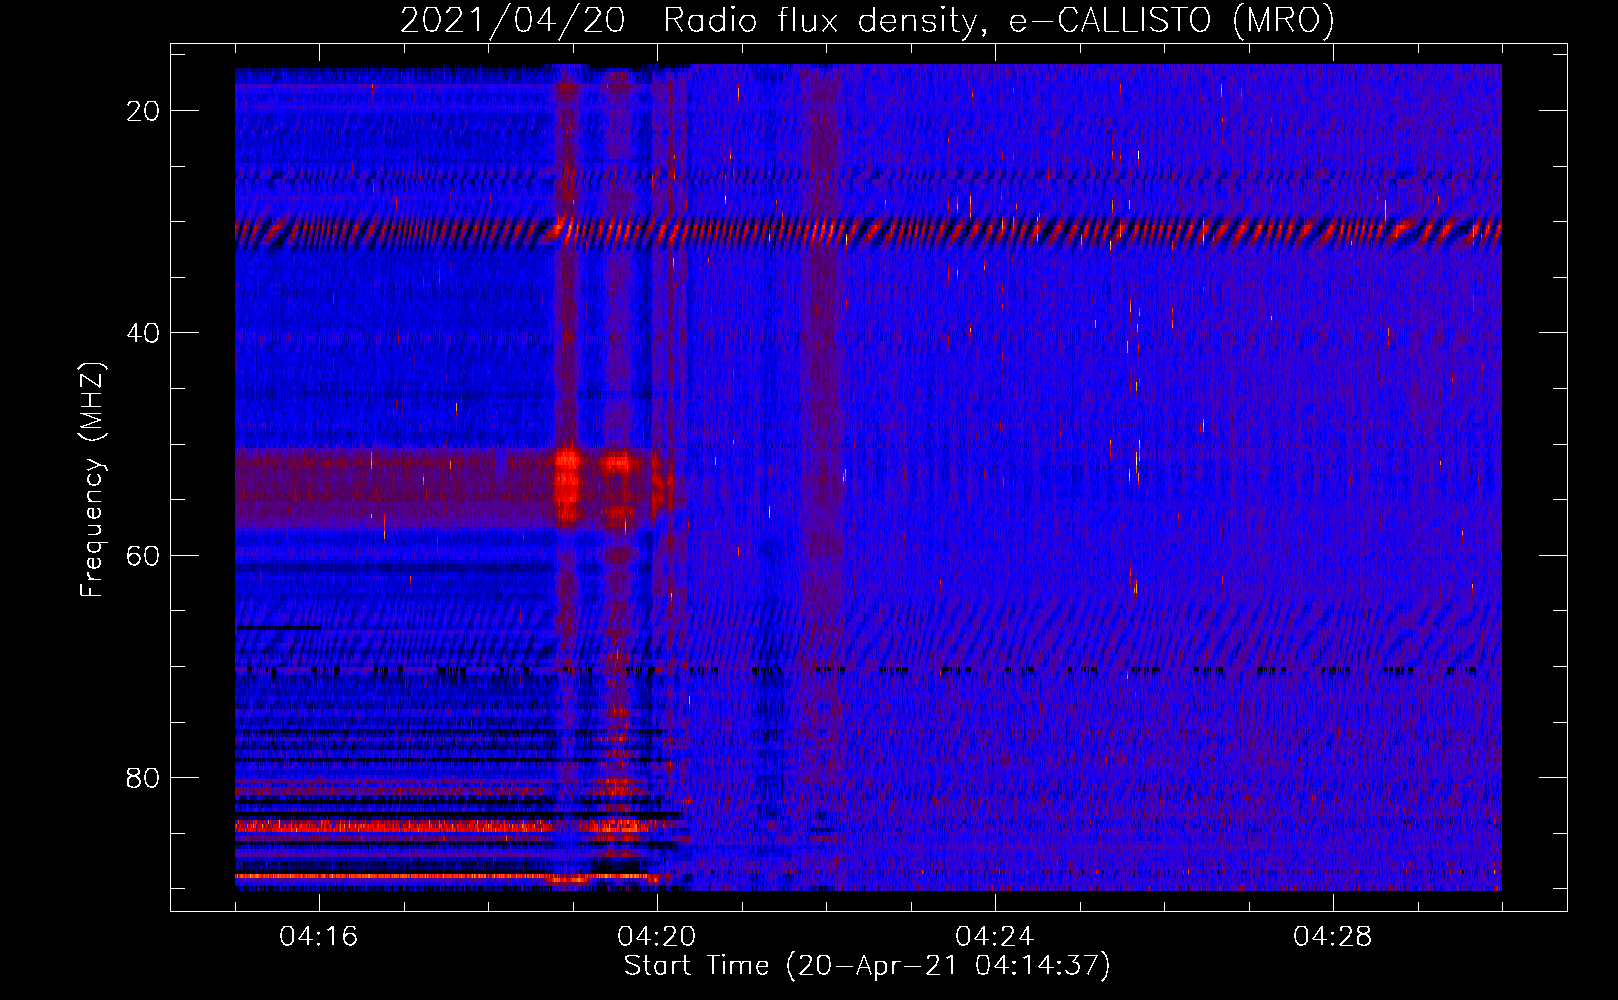This screenshot has height=1000, width=1618.
Task: Click the '80' frequency tick label
Action: click(x=143, y=777)
